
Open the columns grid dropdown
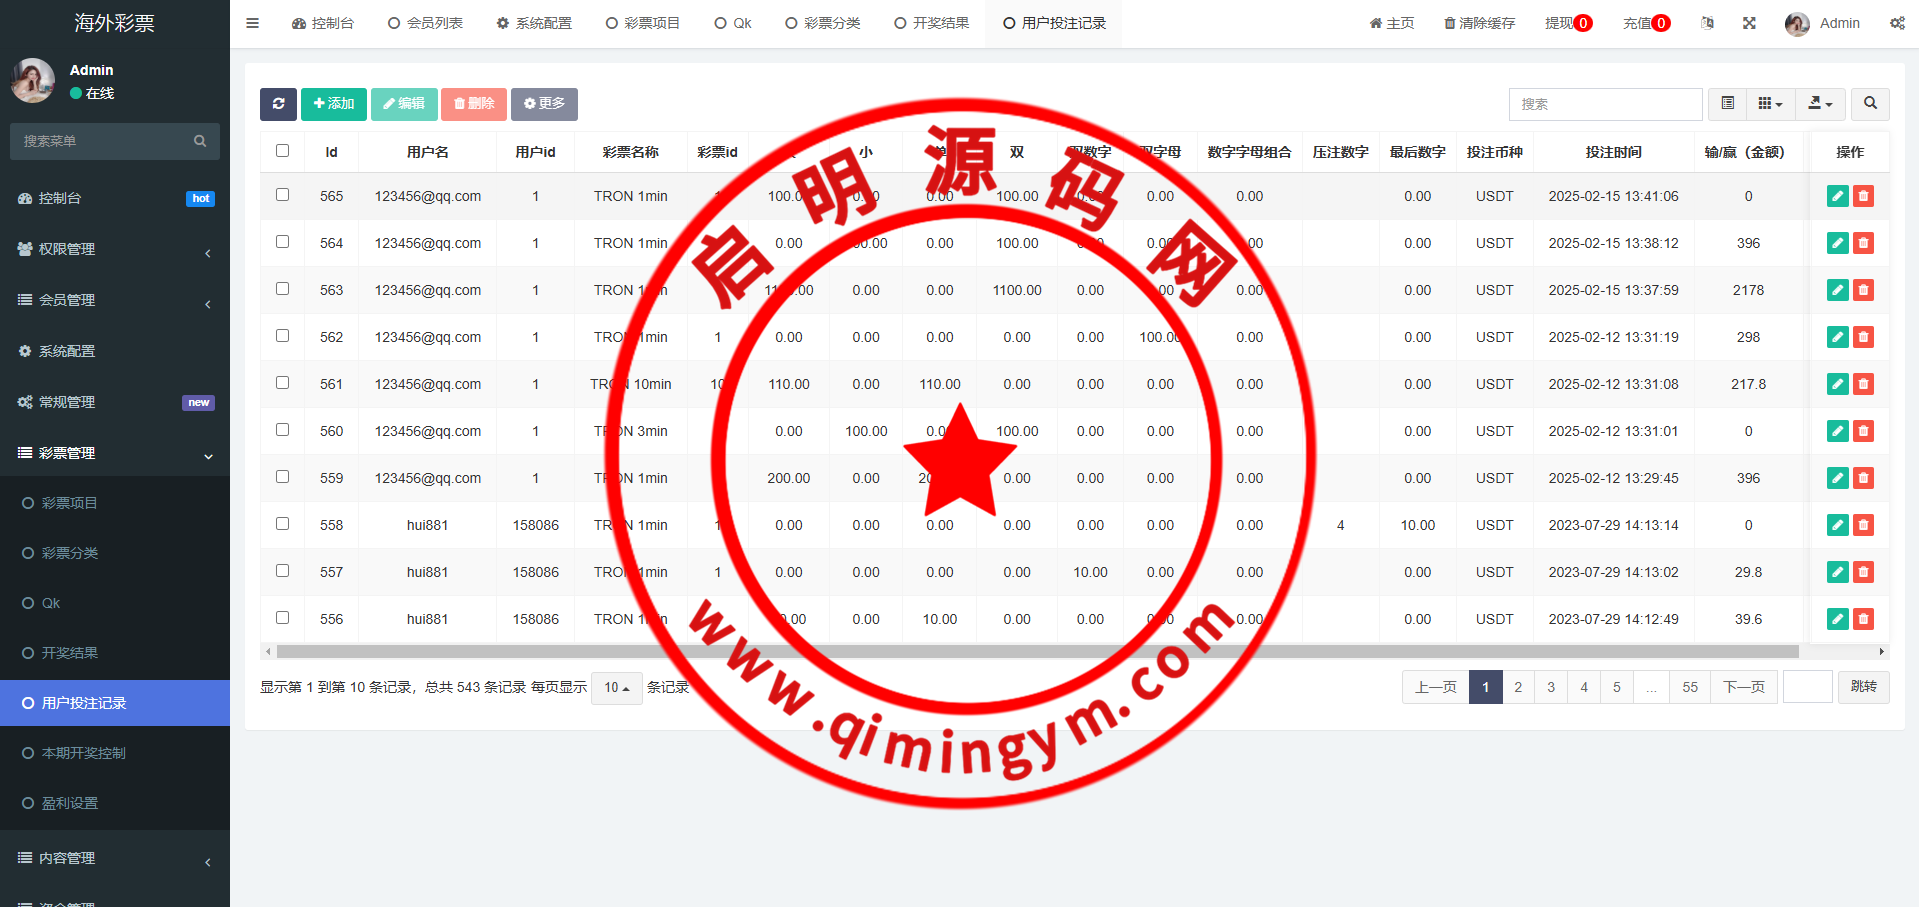(1770, 104)
